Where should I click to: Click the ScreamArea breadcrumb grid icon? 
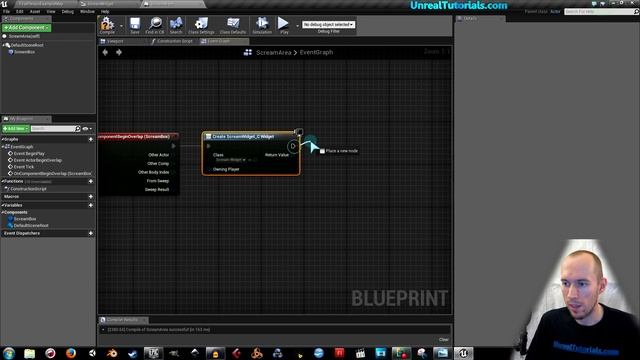[247, 52]
